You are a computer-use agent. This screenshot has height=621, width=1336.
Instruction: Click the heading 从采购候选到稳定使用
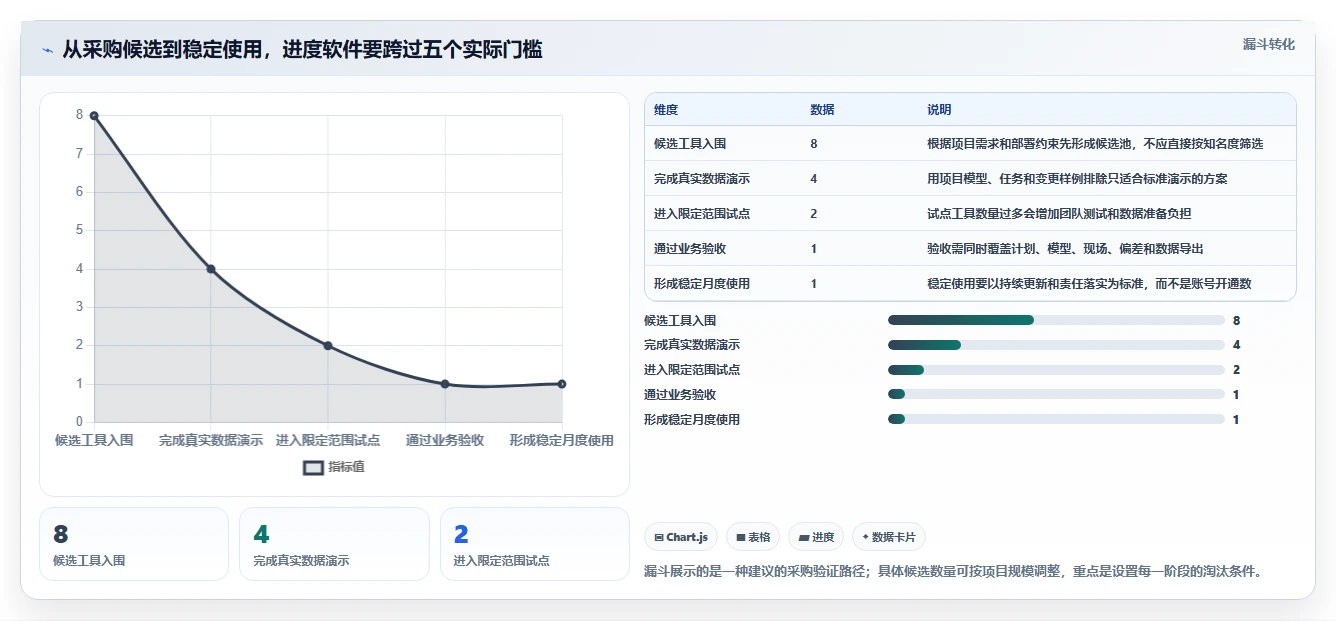302,50
